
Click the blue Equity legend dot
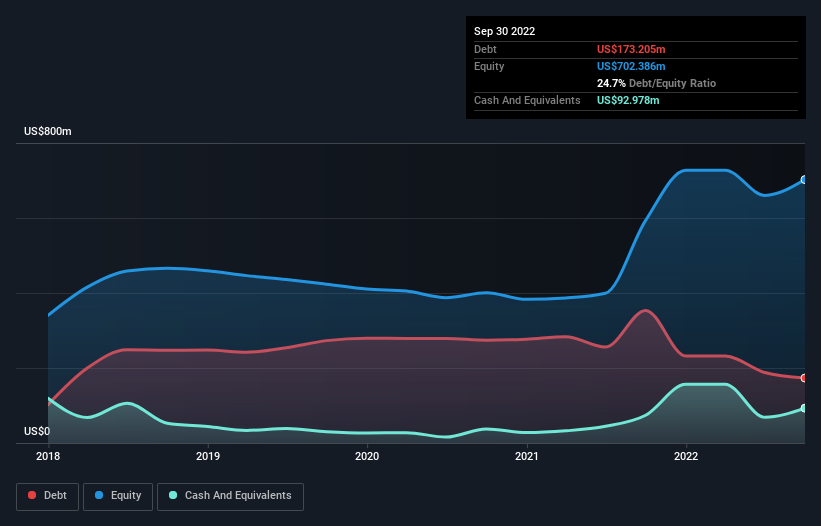click(x=99, y=495)
